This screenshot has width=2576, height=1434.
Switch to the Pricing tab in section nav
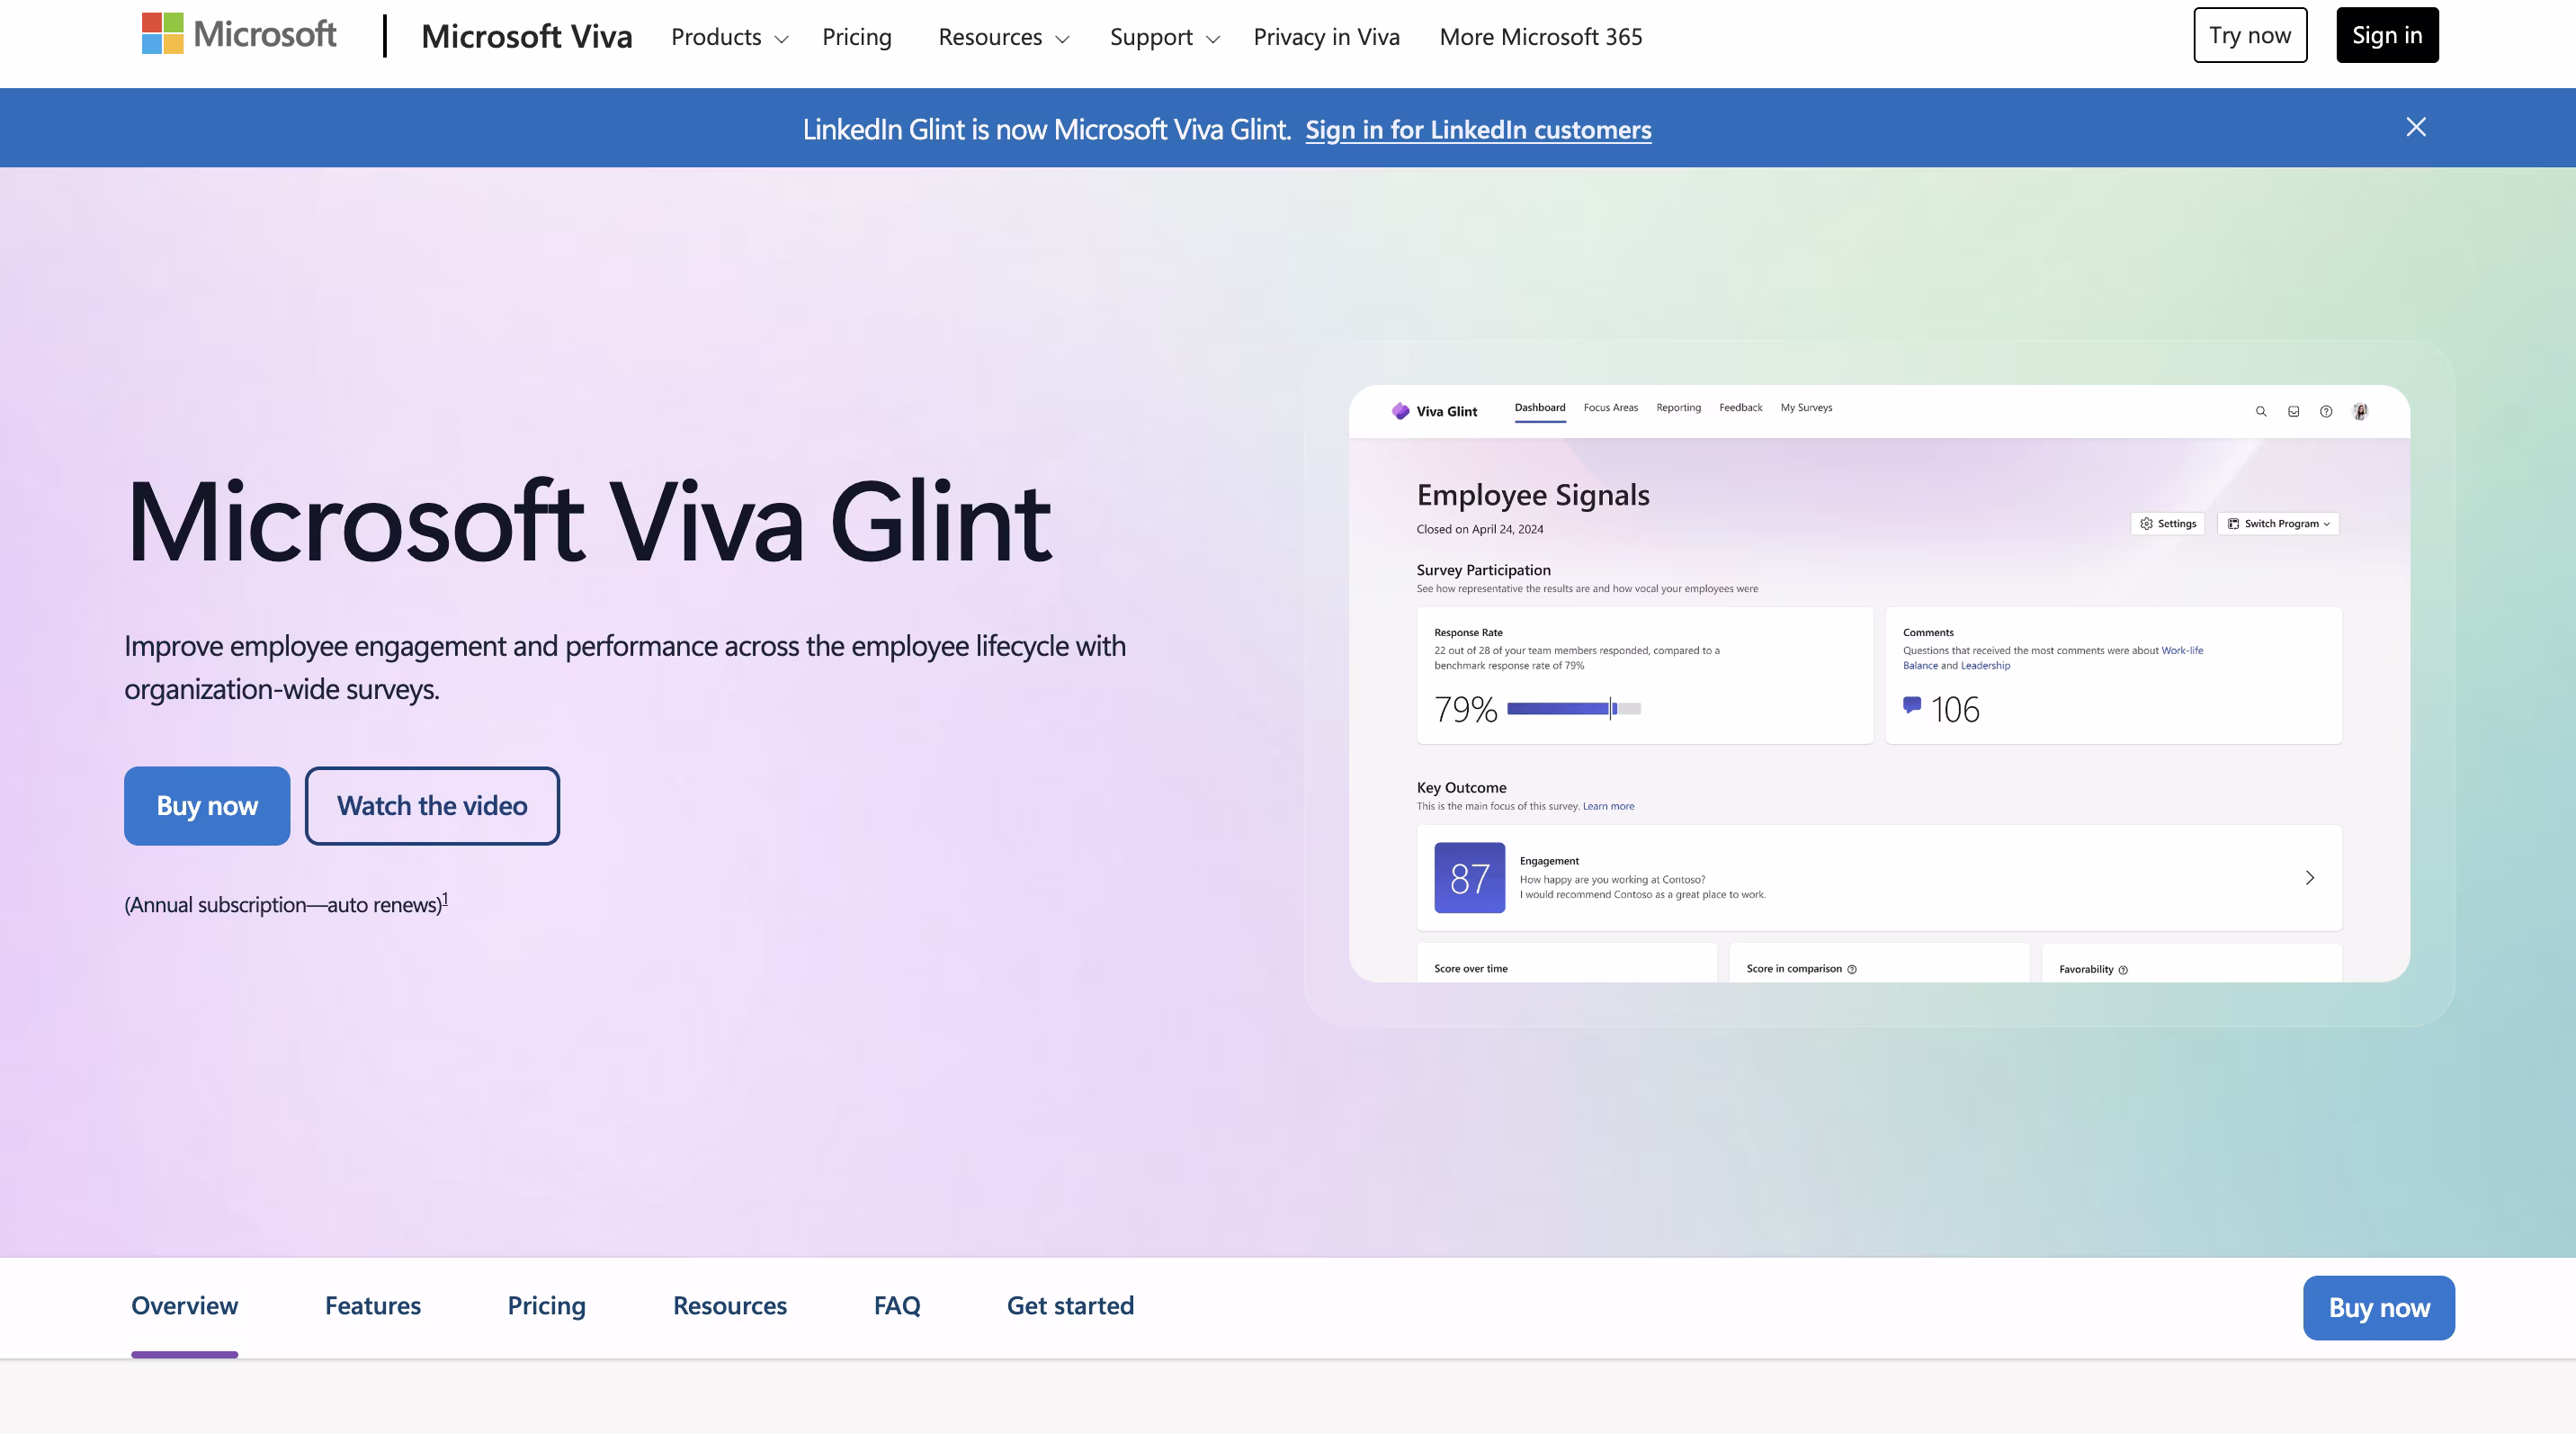pos(546,1306)
